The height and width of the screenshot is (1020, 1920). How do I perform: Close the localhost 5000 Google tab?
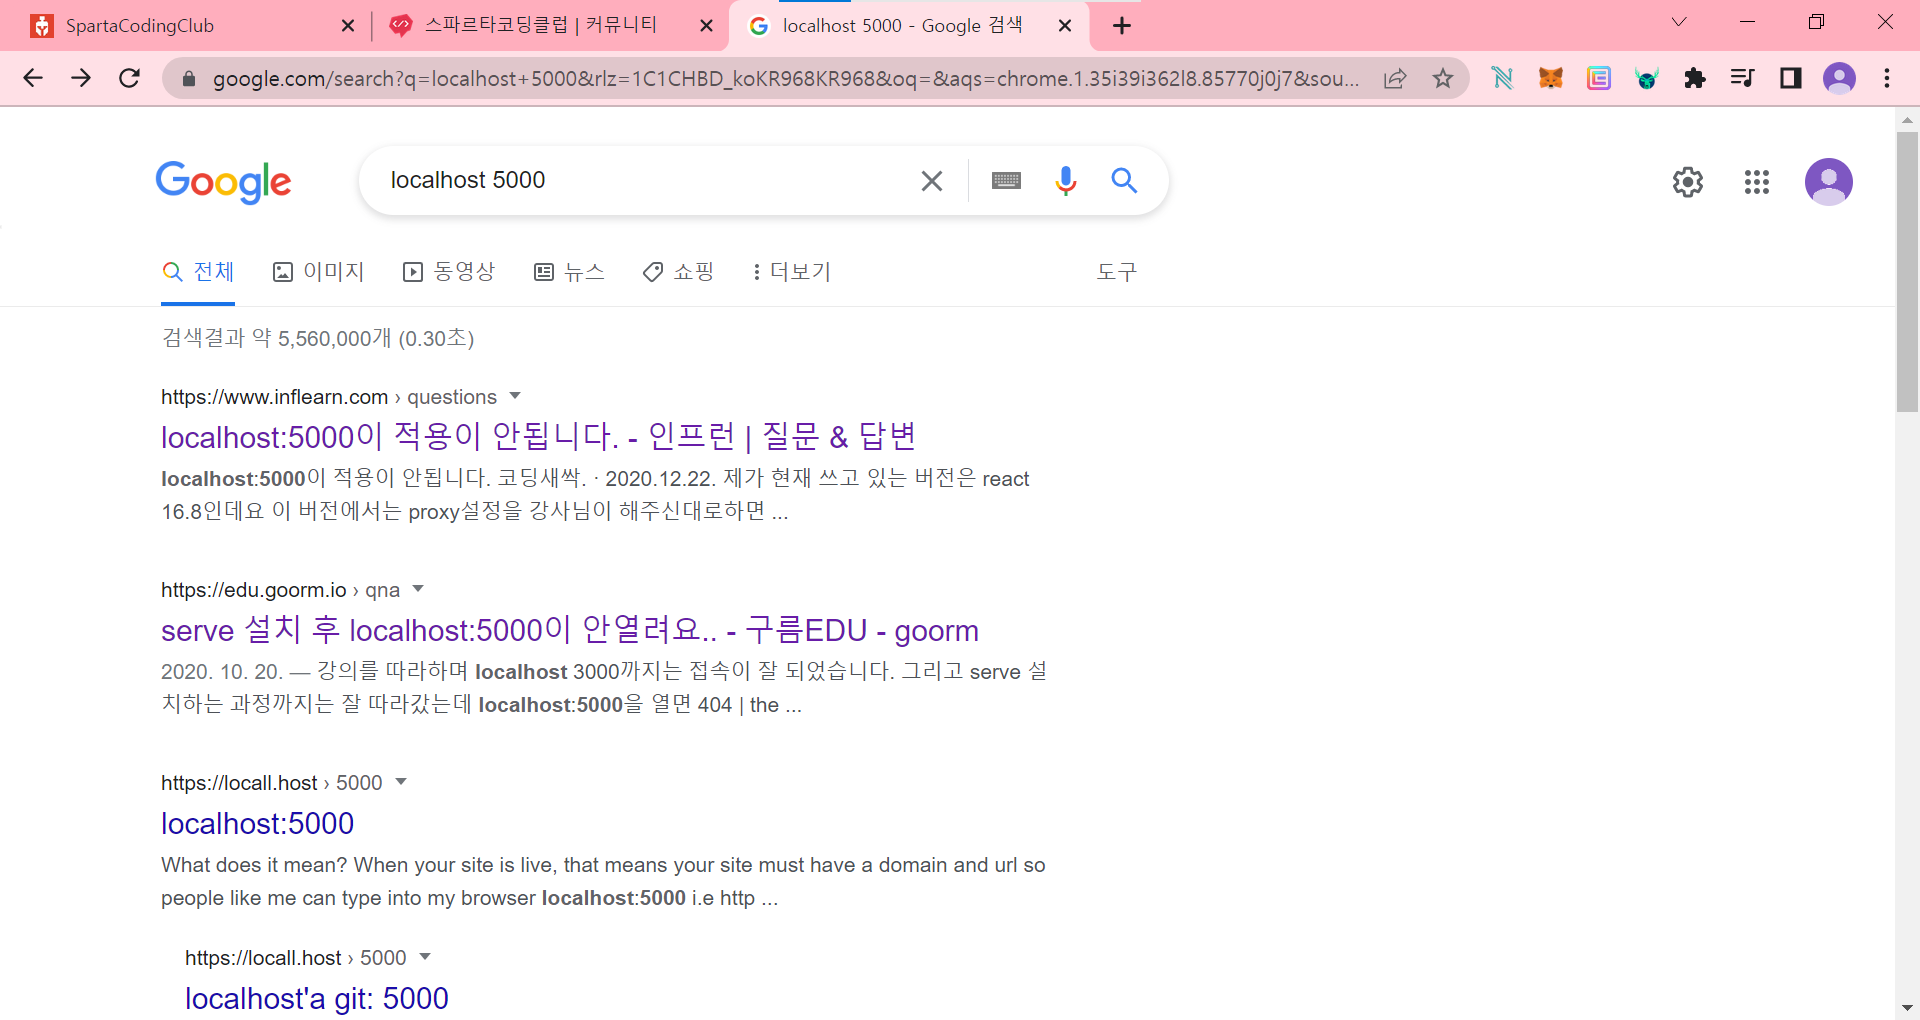click(1065, 26)
